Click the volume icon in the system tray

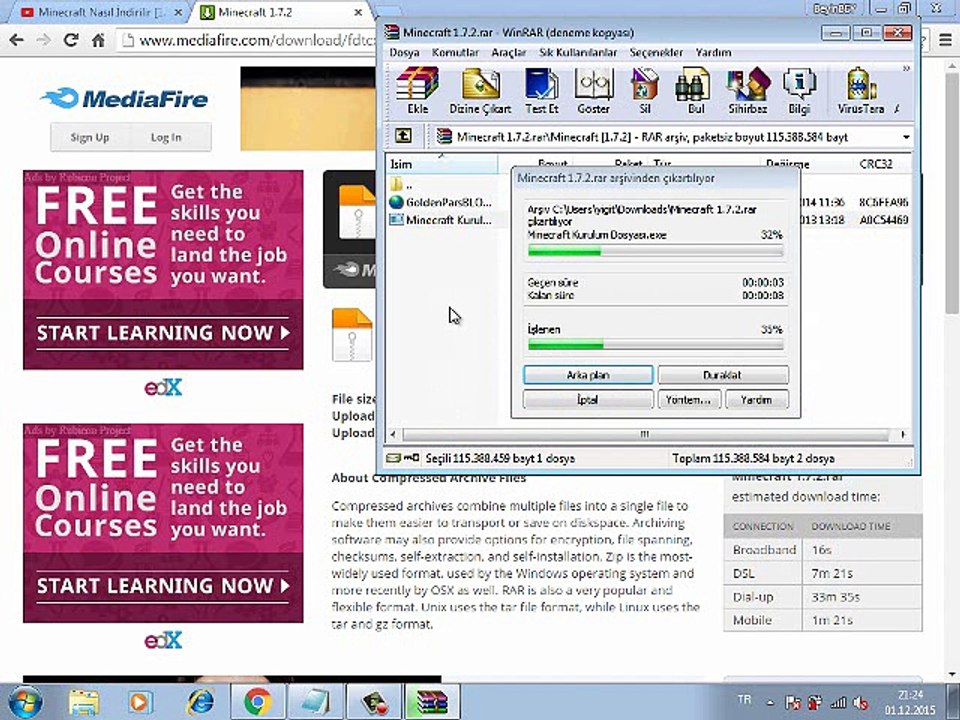click(861, 702)
